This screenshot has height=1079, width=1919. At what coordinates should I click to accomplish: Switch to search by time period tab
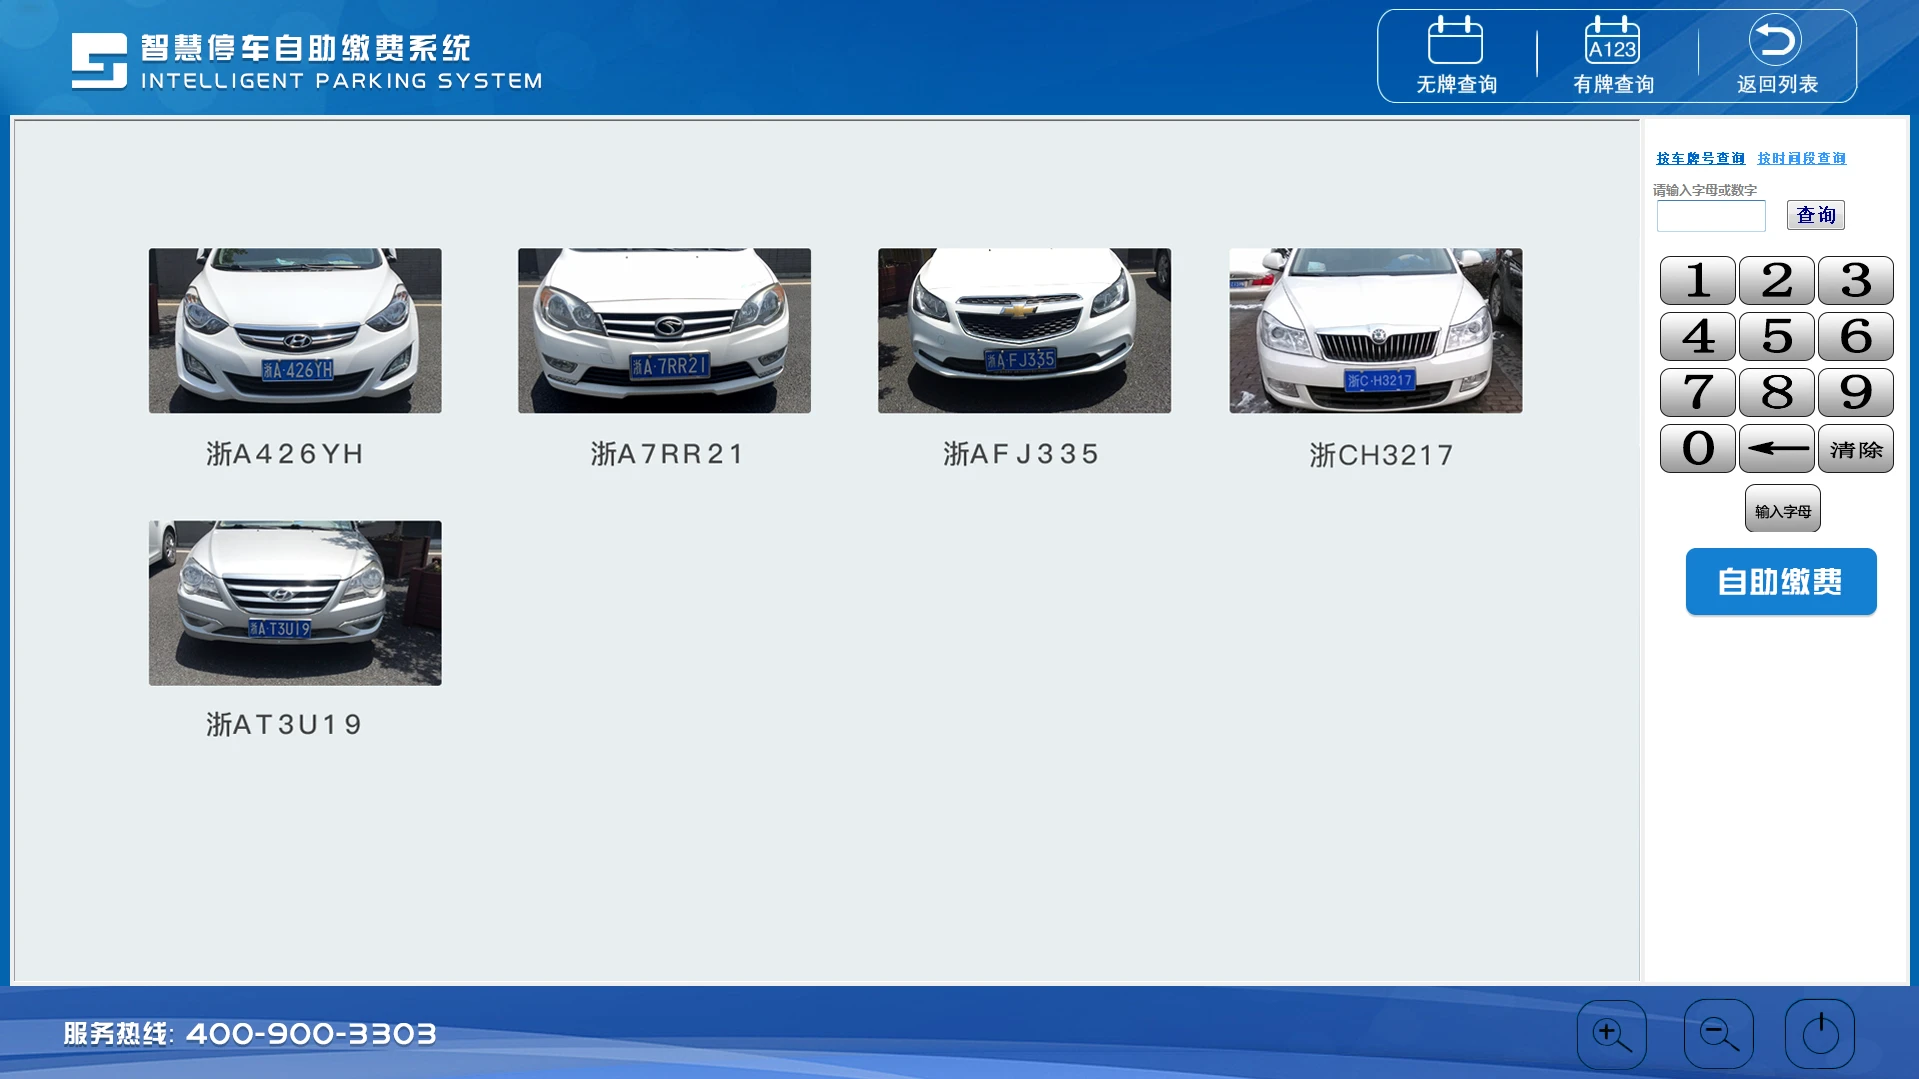[x=1801, y=158]
